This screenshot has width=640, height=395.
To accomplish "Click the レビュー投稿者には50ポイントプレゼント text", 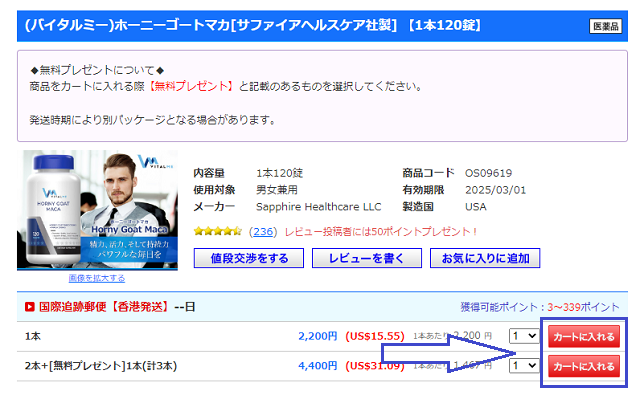I will (381, 232).
